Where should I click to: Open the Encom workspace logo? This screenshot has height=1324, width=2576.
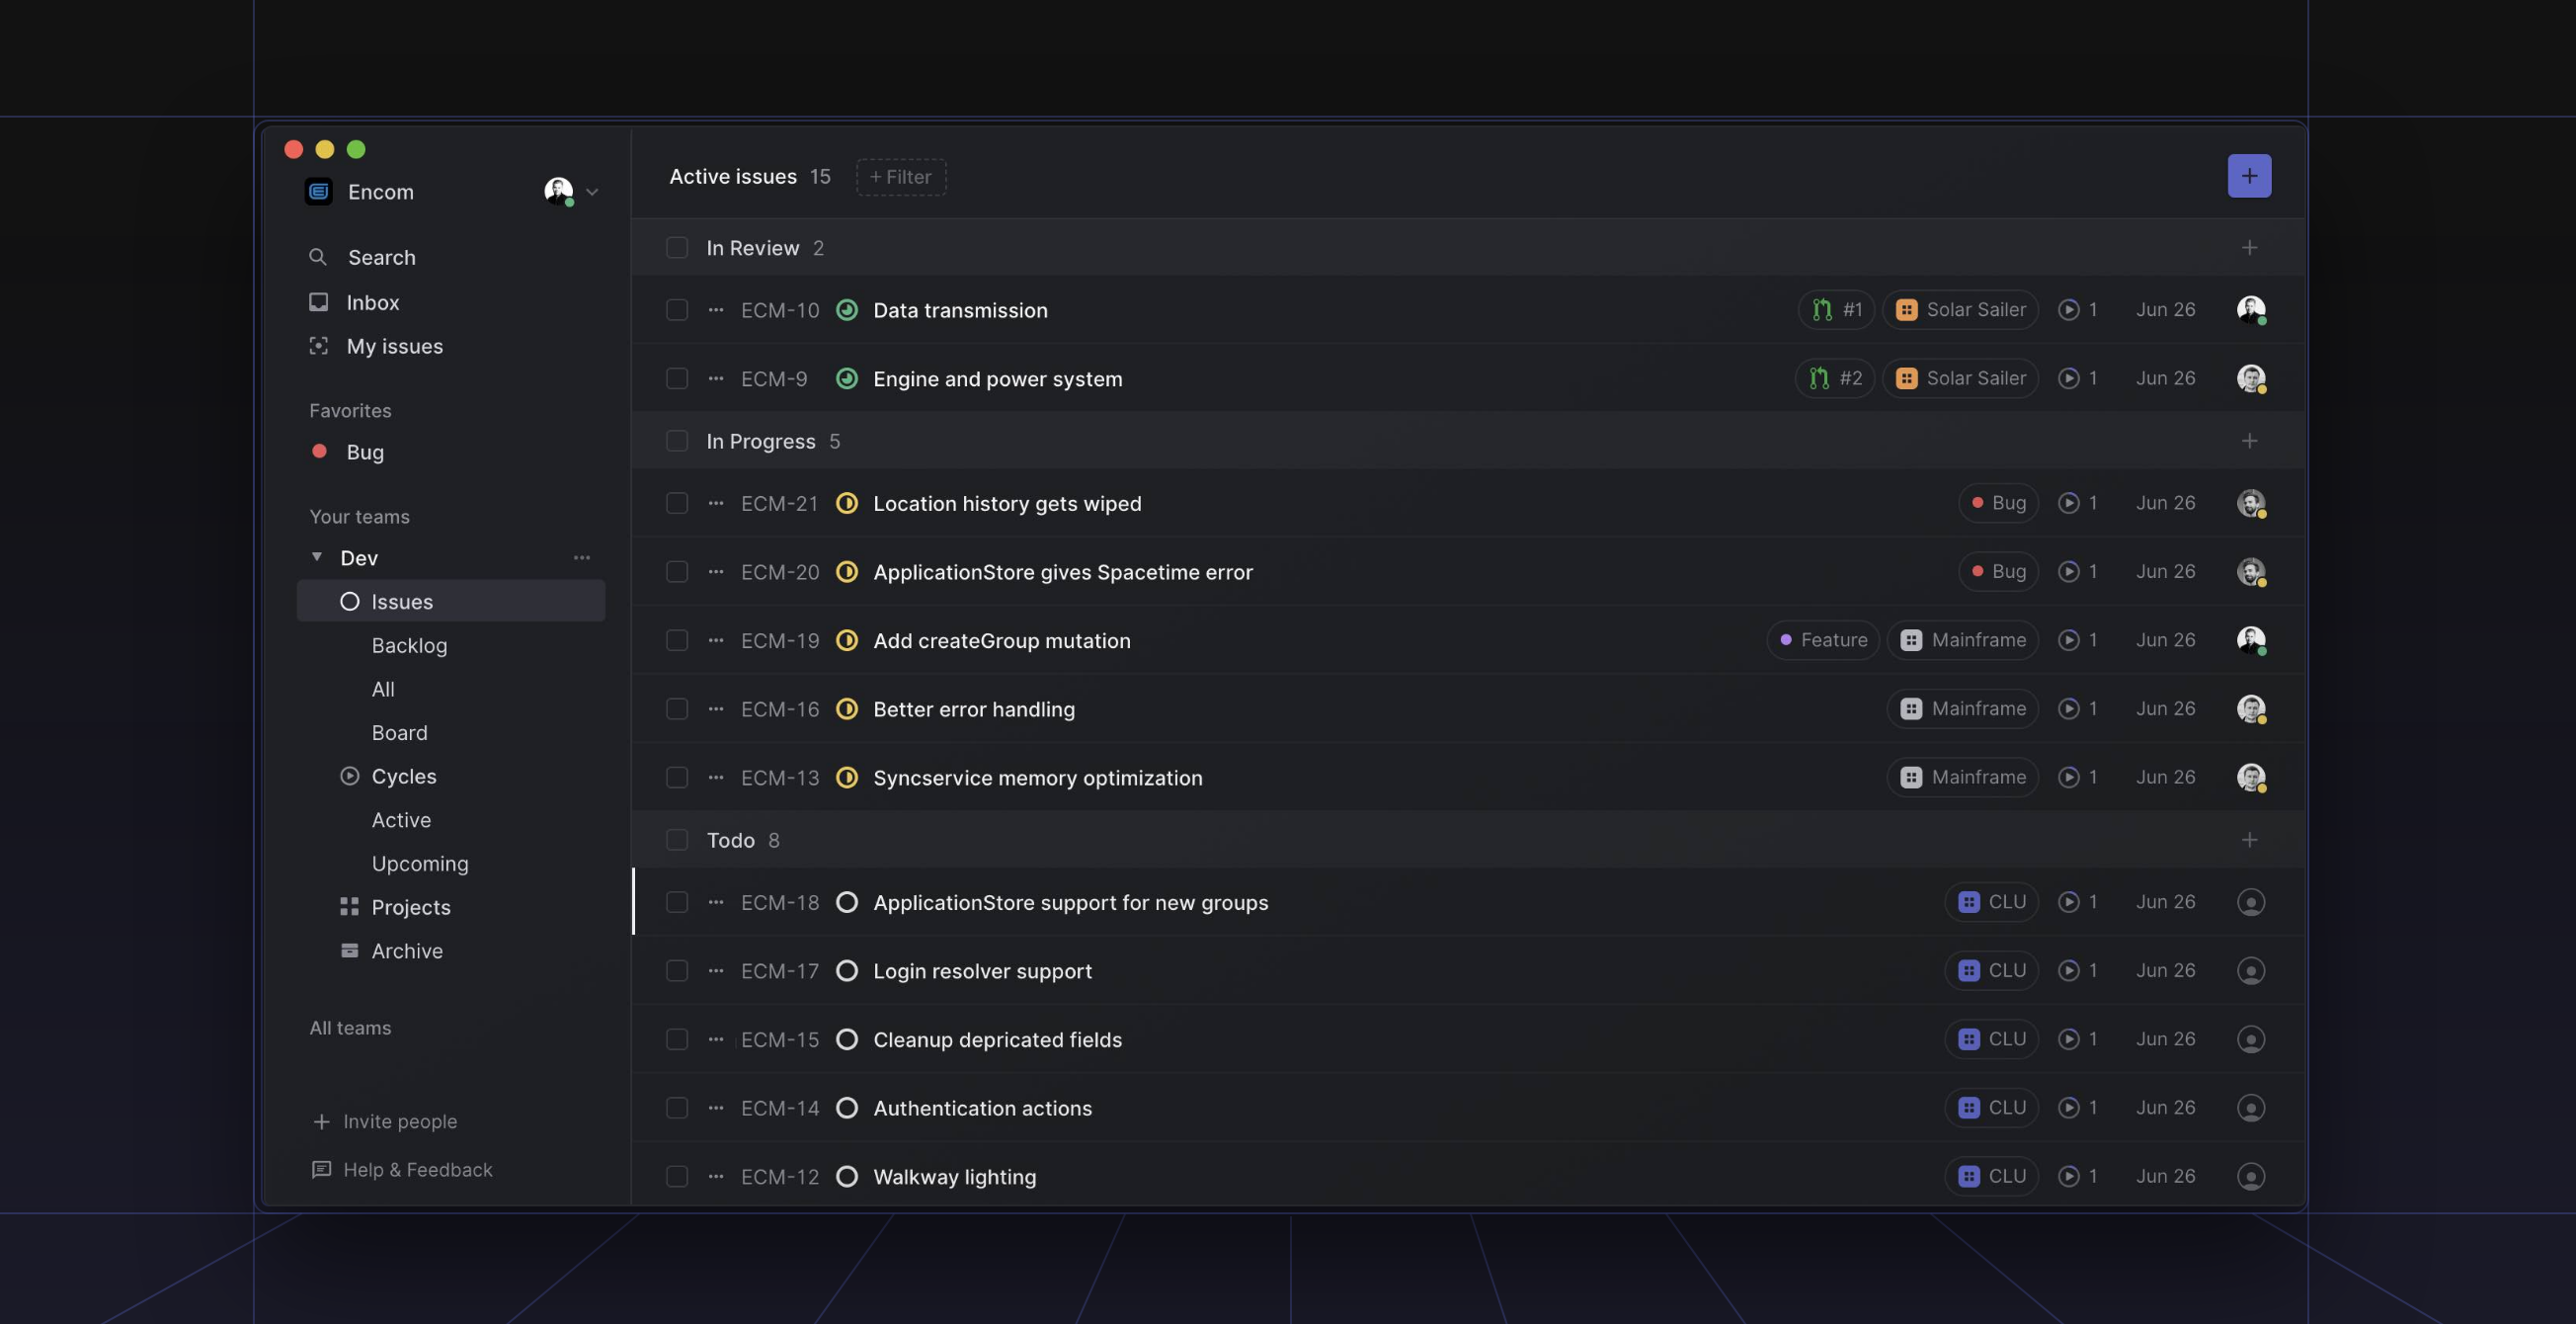[x=319, y=191]
